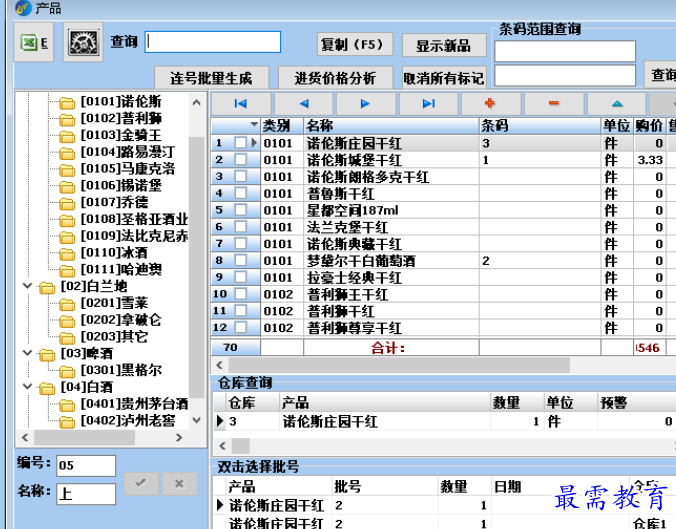
Task: Confirm category edit with checkmark button
Action: point(141,483)
